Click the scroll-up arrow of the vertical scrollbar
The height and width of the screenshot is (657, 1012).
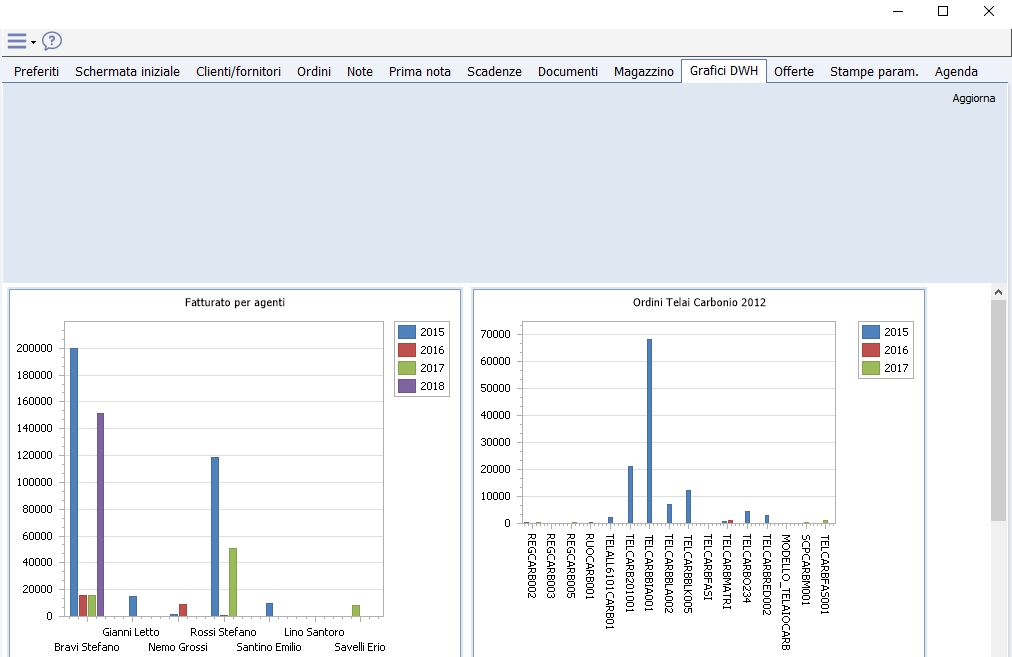[998, 291]
